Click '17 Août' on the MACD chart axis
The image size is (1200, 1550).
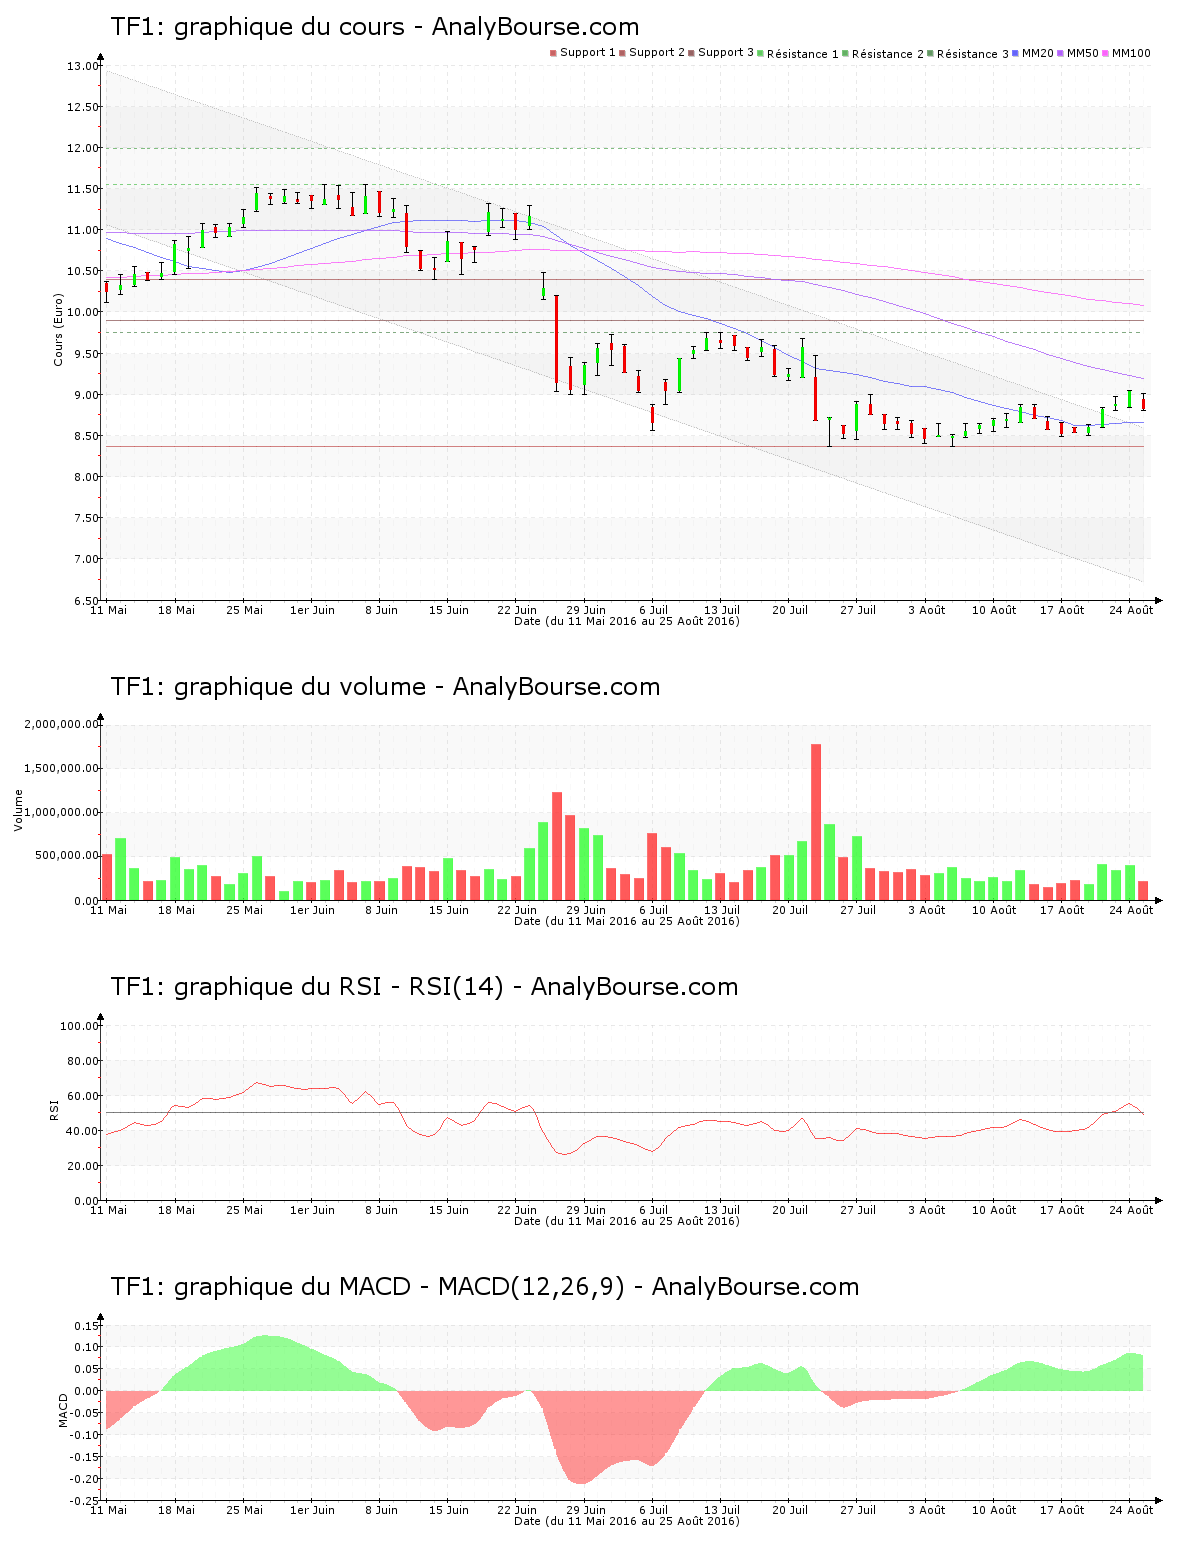click(1062, 1510)
